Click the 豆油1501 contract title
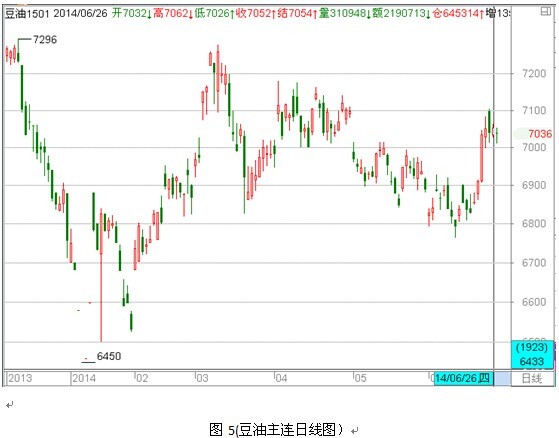The image size is (559, 438). 27,14
